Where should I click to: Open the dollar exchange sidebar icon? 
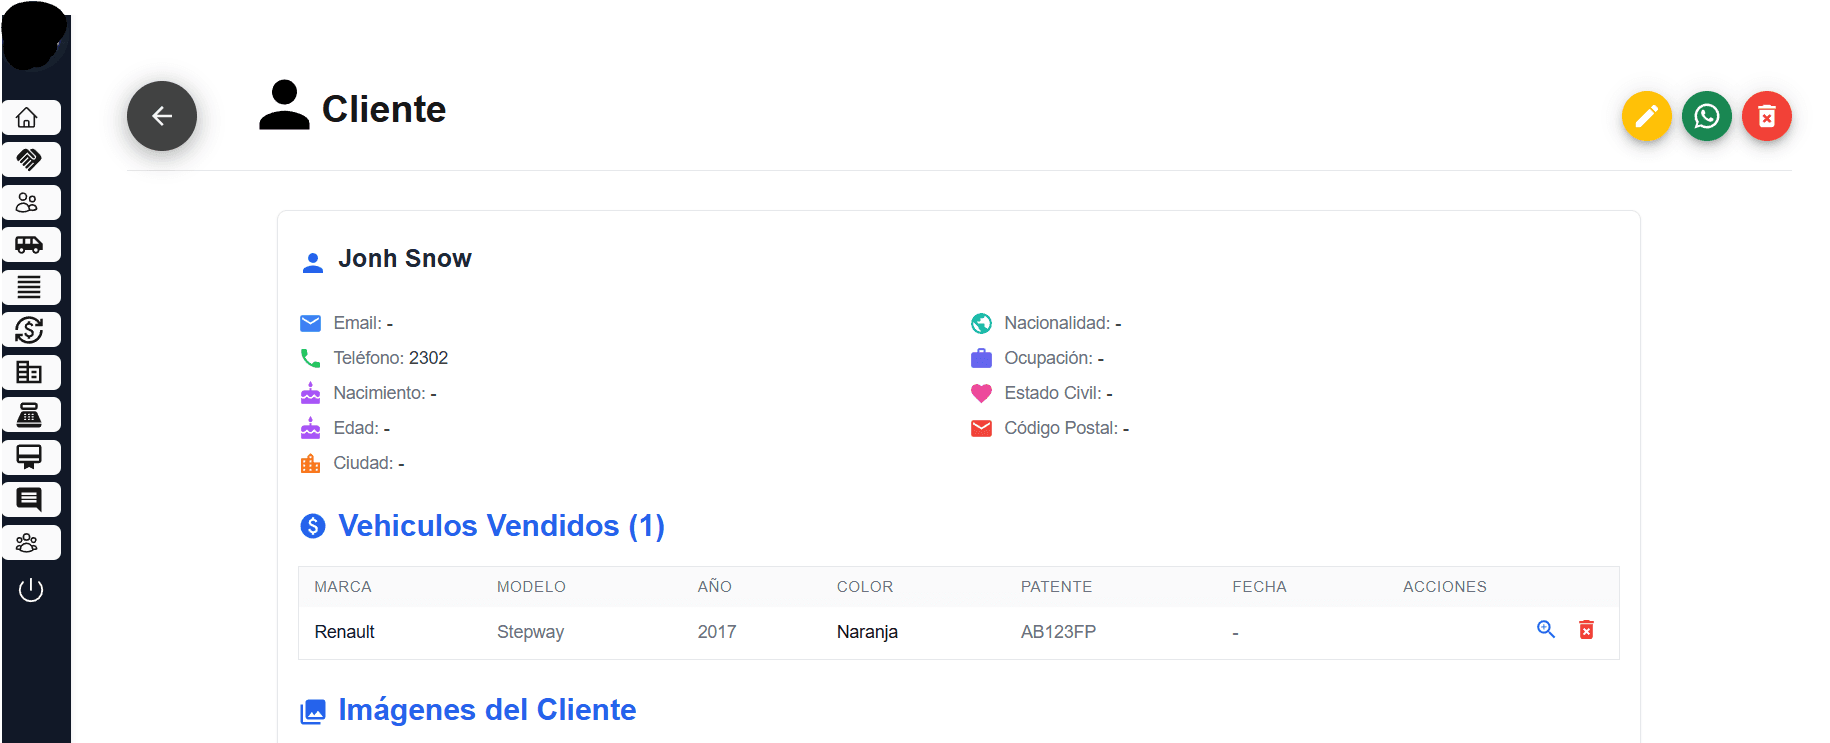31,330
